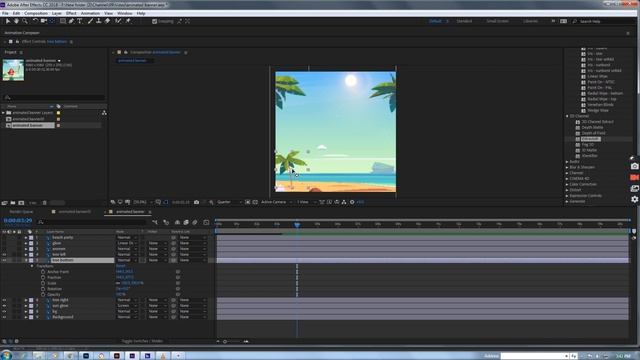The height and width of the screenshot is (360, 640).
Task: Hide the sun glow layer
Action: [4, 306]
